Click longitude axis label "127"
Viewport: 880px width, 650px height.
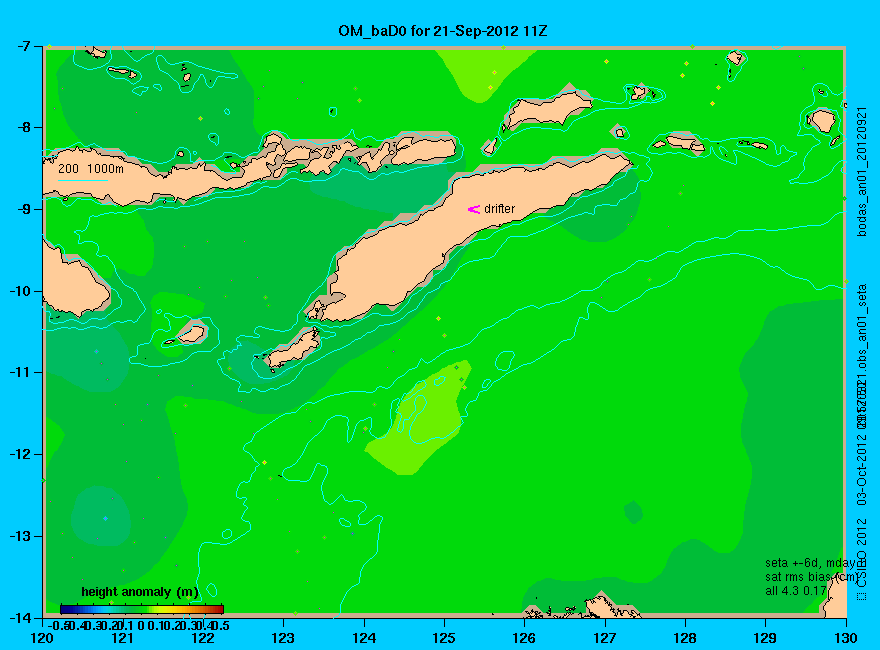pos(605,638)
